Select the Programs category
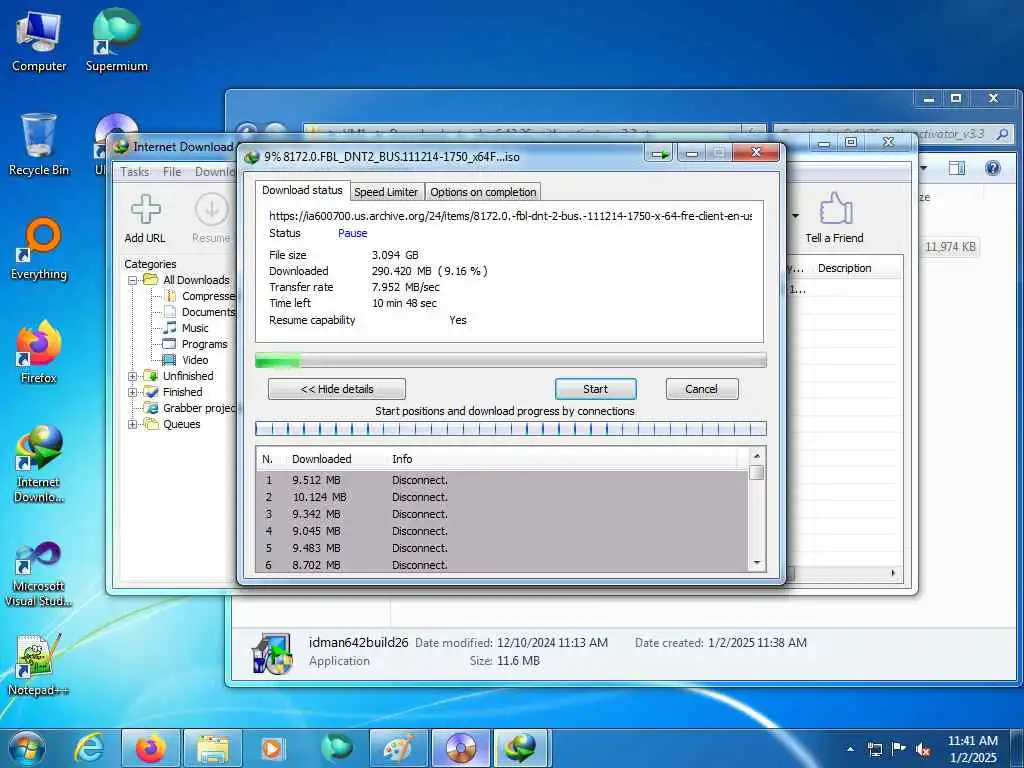 [x=204, y=344]
